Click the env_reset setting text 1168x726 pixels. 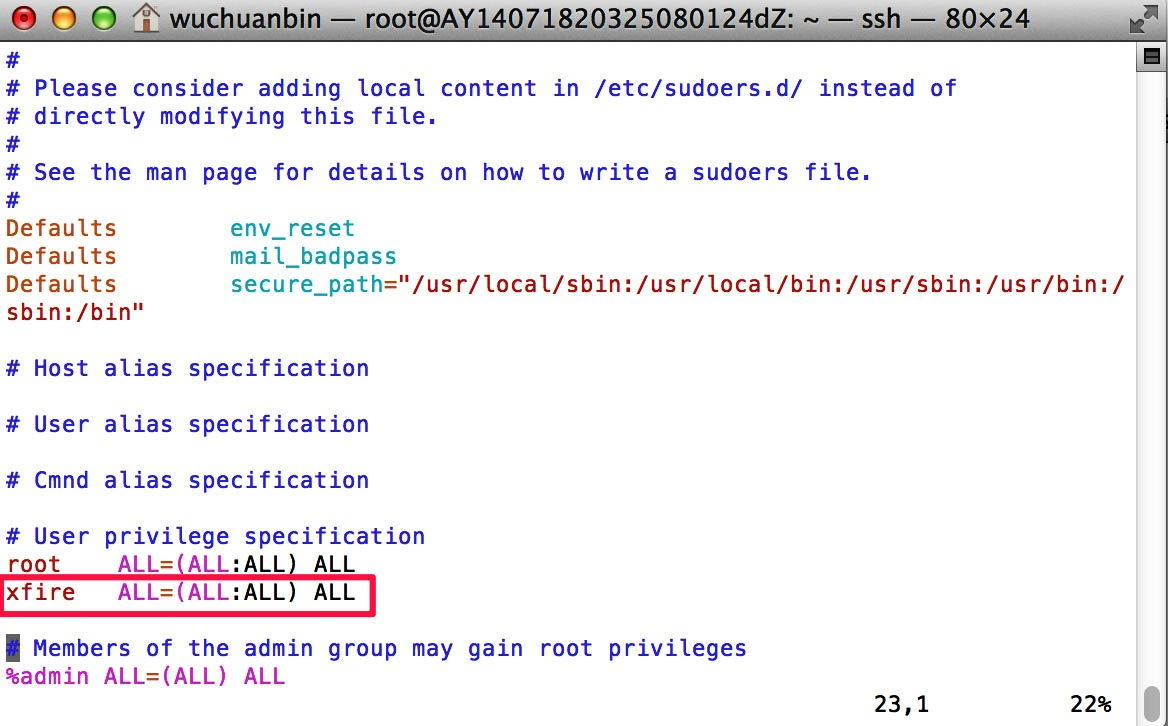click(292, 228)
